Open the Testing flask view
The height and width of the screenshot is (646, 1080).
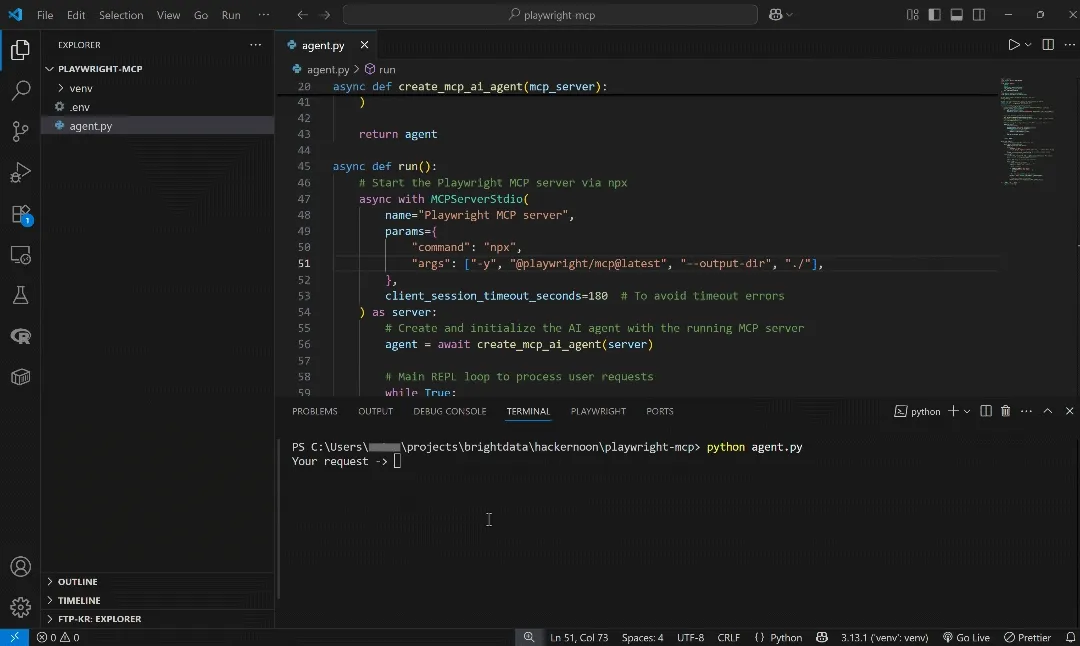pyautogui.click(x=21, y=295)
